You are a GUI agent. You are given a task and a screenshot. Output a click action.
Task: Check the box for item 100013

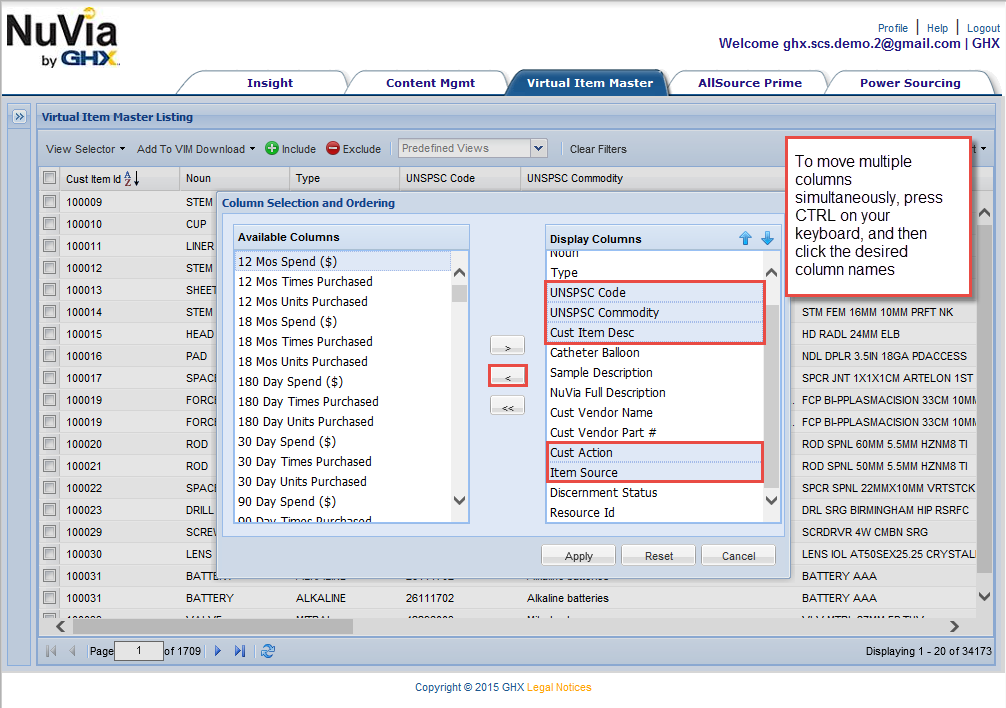coord(49,289)
